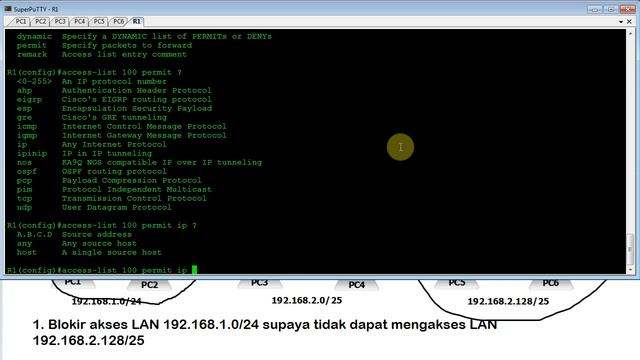Switch to the PC2 tab
The image size is (640, 360).
[40, 21]
